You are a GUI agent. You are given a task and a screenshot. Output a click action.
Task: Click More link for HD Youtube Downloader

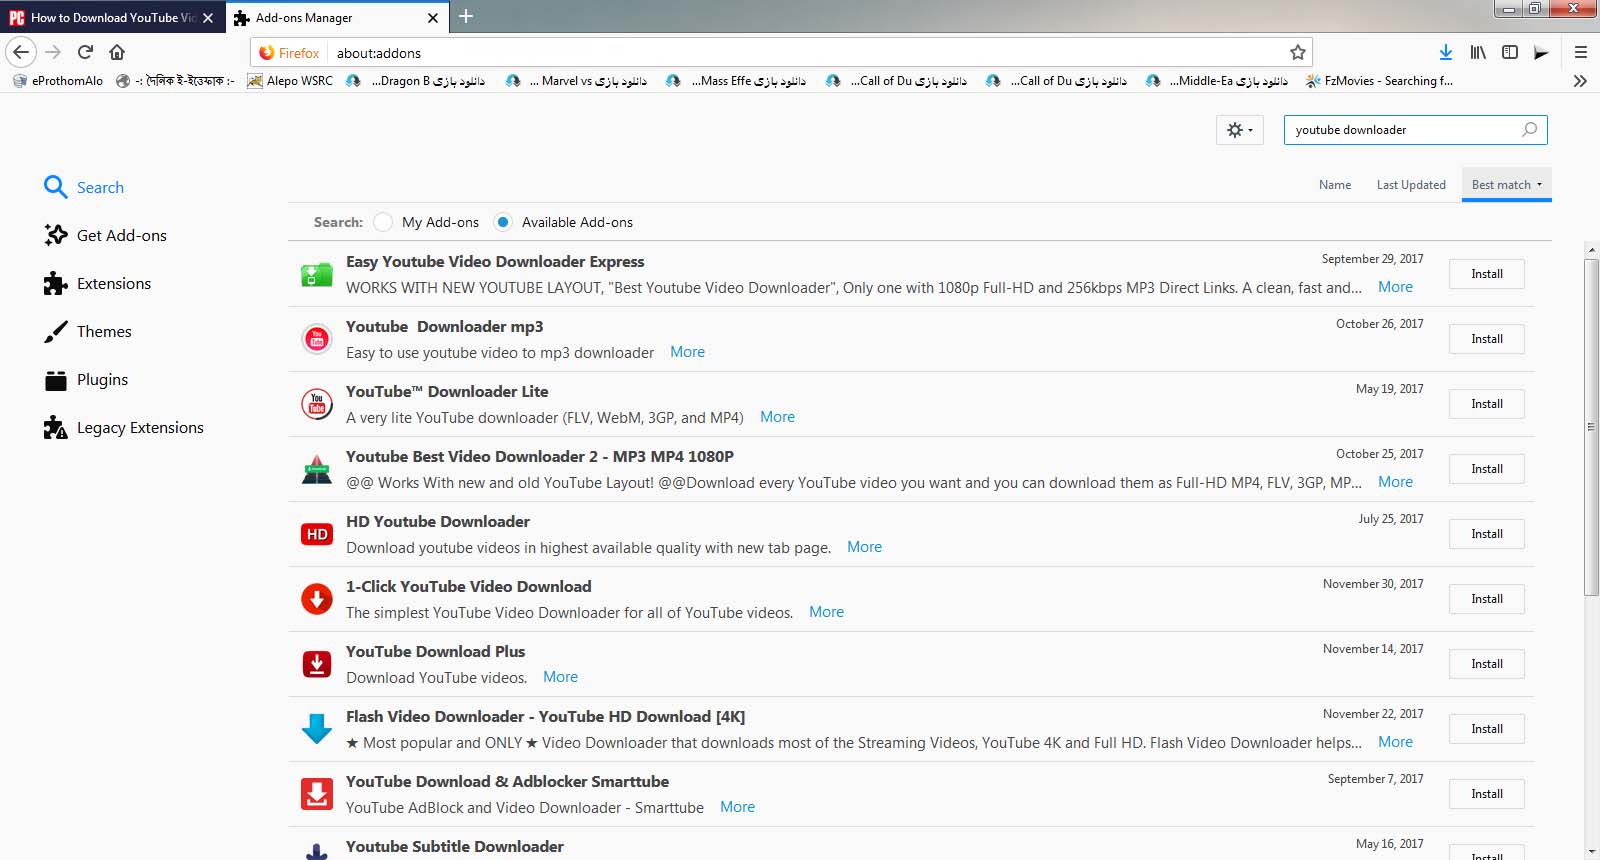click(864, 547)
